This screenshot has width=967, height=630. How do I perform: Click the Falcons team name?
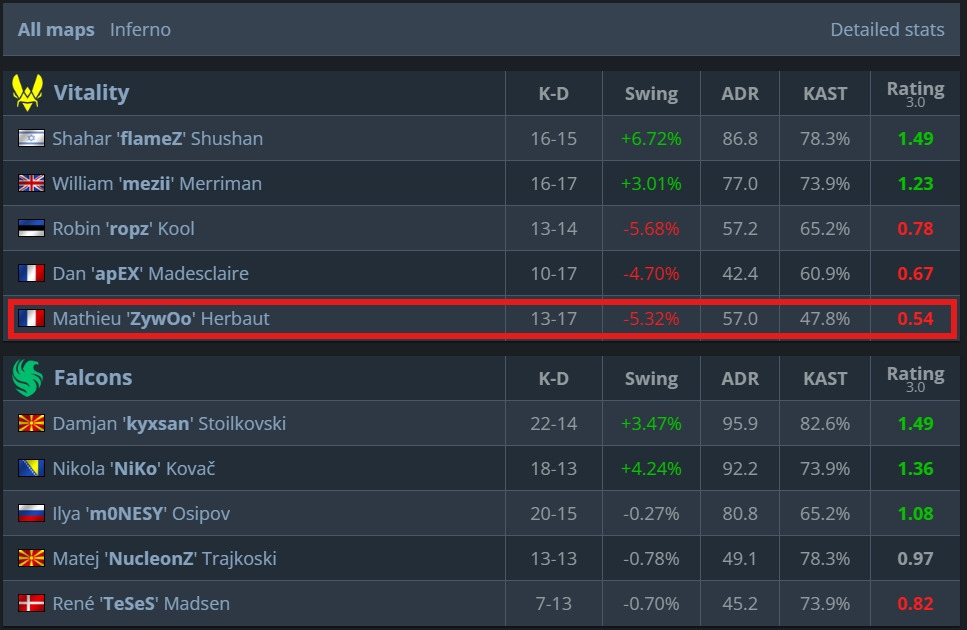(93, 378)
